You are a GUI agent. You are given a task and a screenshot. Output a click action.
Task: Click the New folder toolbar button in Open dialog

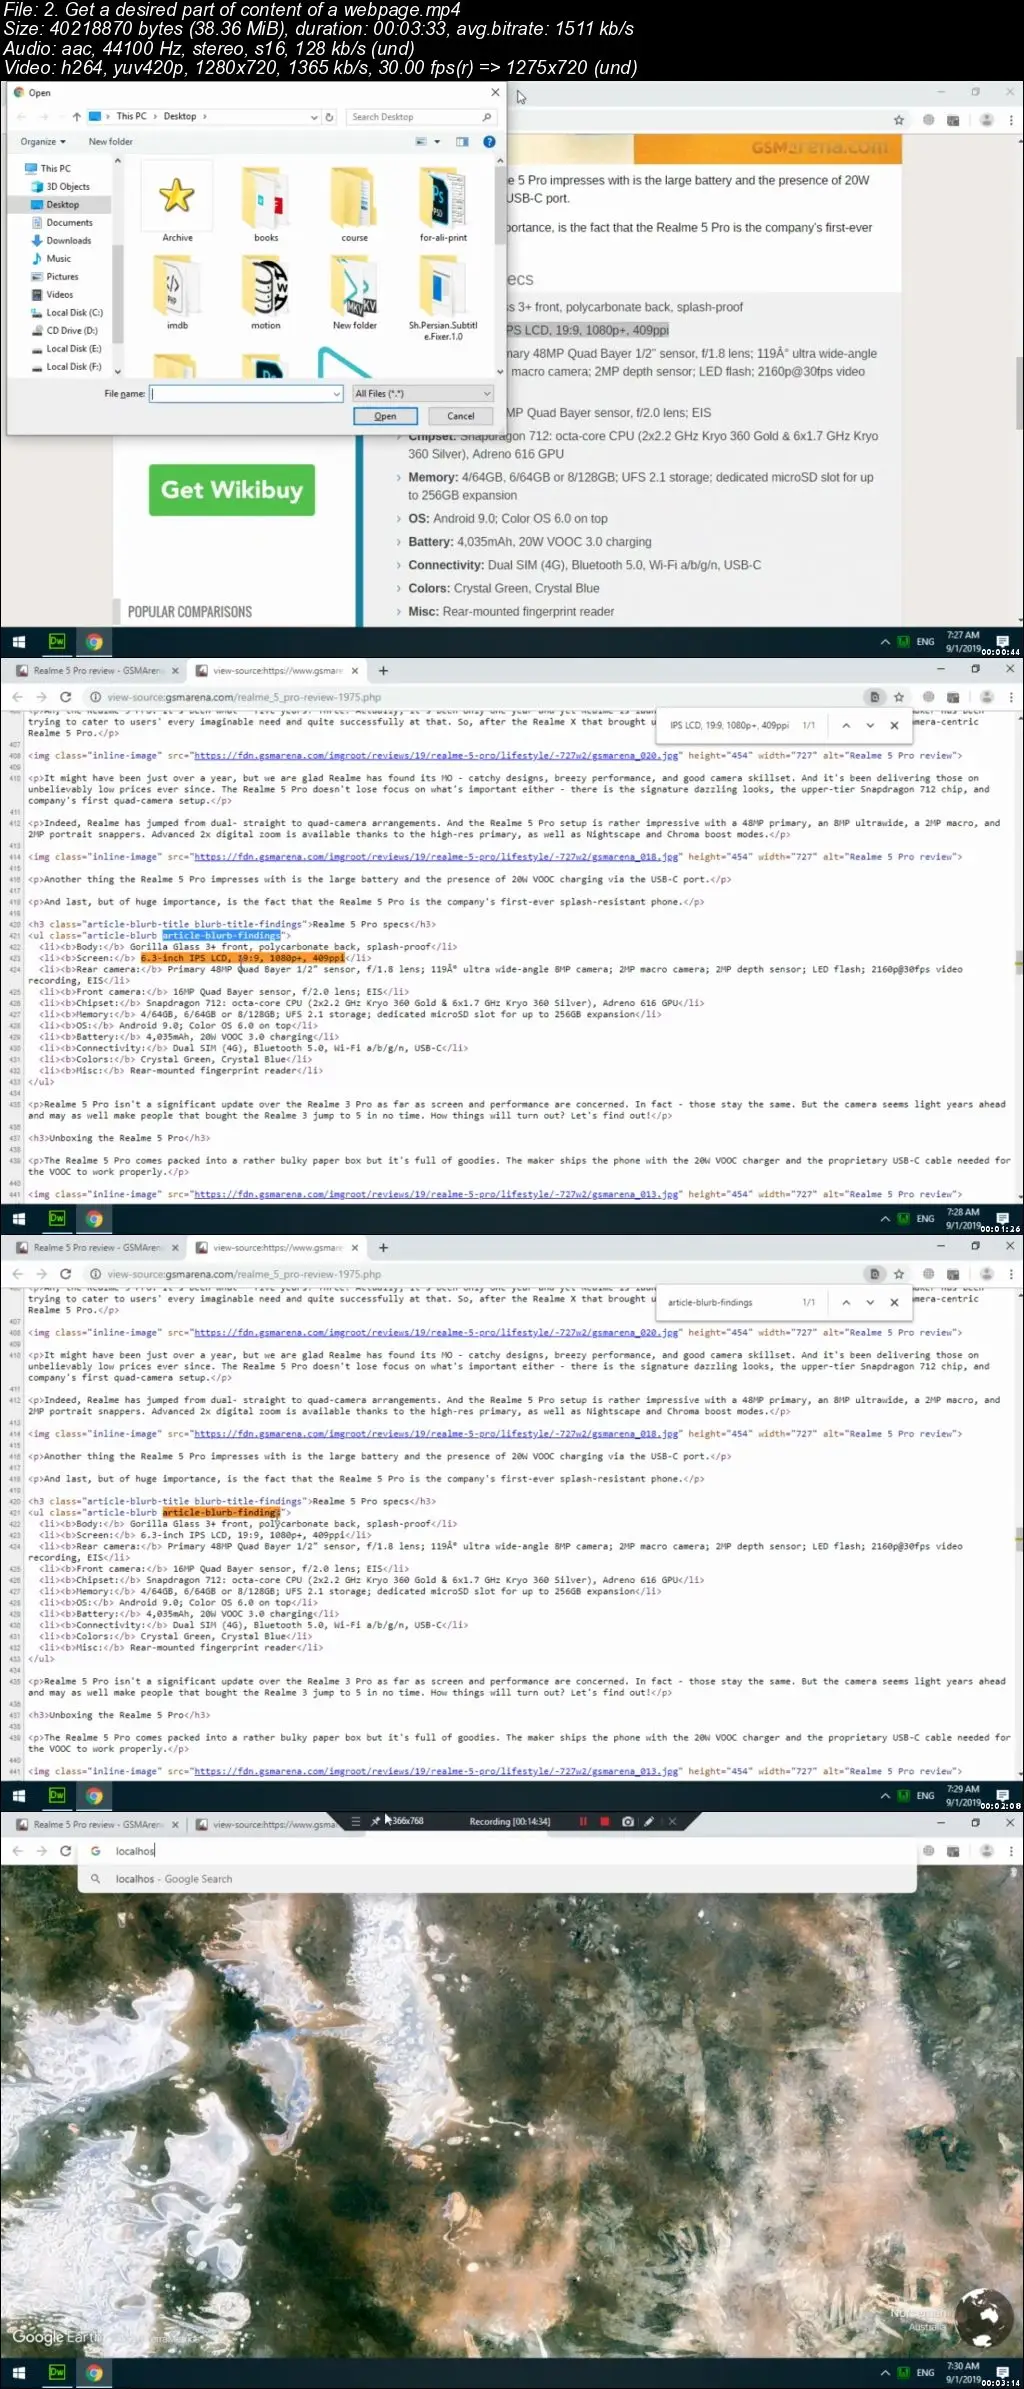tap(110, 142)
